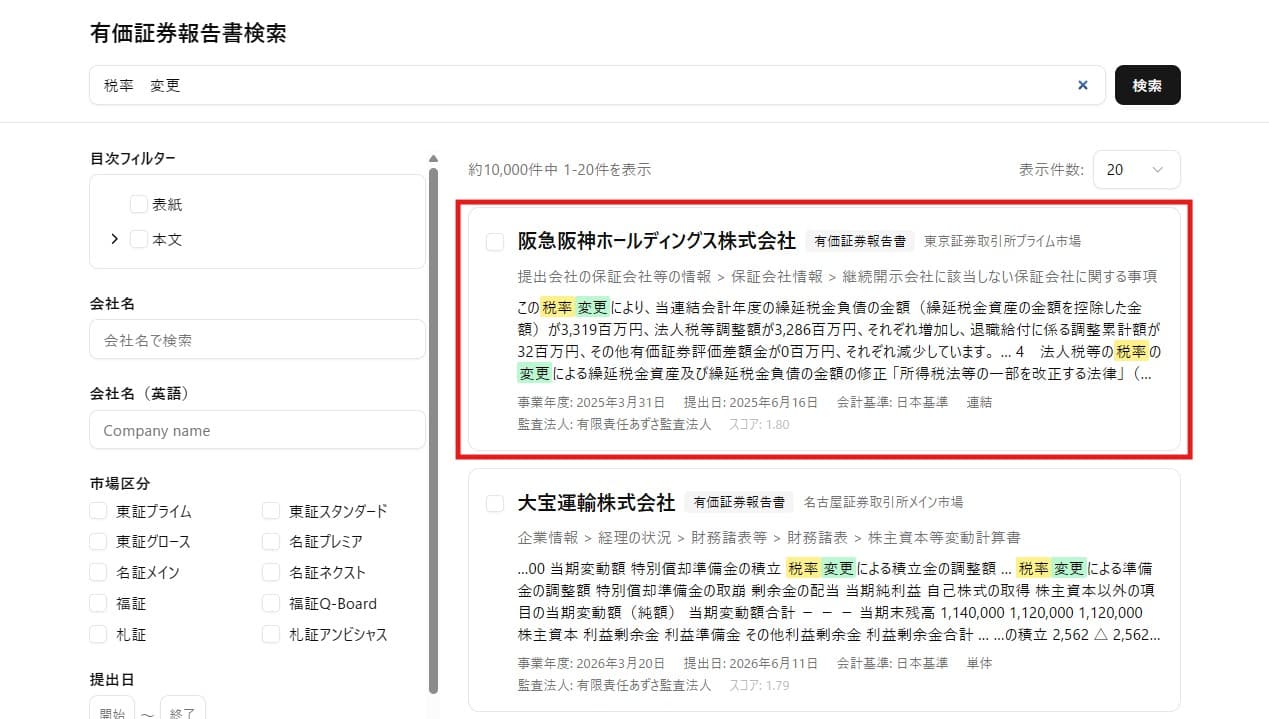Image resolution: width=1269 pixels, height=719 pixels.
Task: Click スコア: 1.79 in second result
Action: [x=760, y=685]
